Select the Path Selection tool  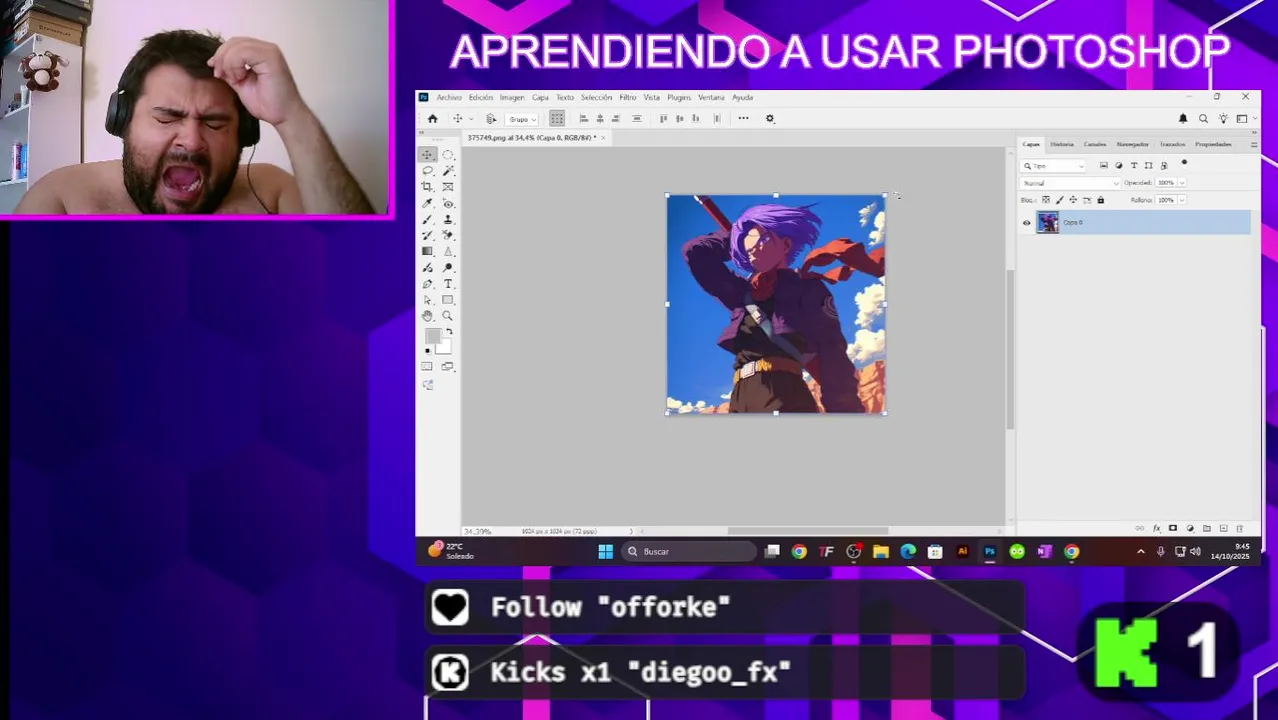click(428, 300)
